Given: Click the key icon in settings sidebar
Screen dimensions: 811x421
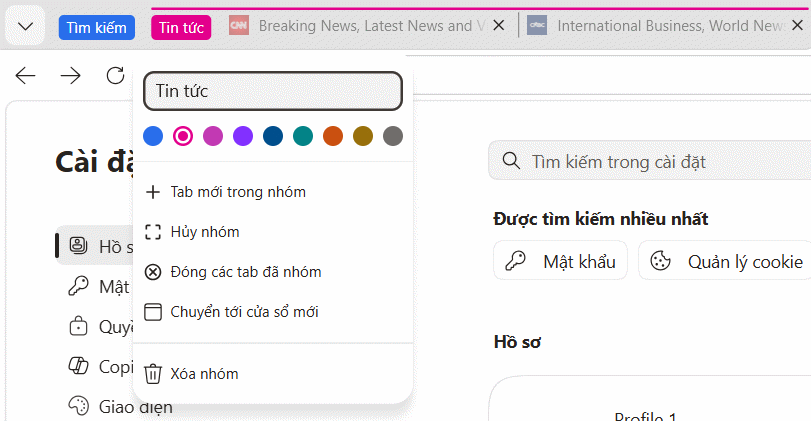Looking at the screenshot, I should (78, 285).
